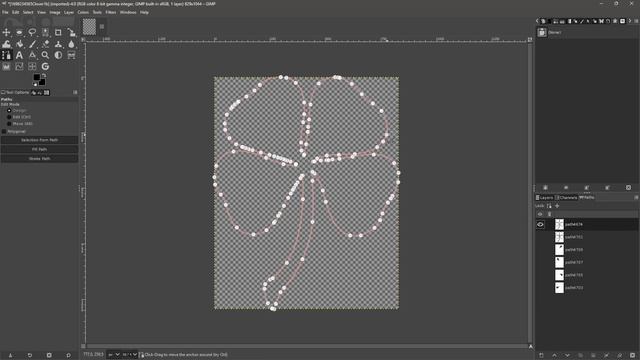The width and height of the screenshot is (640, 360).
Task: Select the Smudge droplet tool
Action: click(71, 44)
